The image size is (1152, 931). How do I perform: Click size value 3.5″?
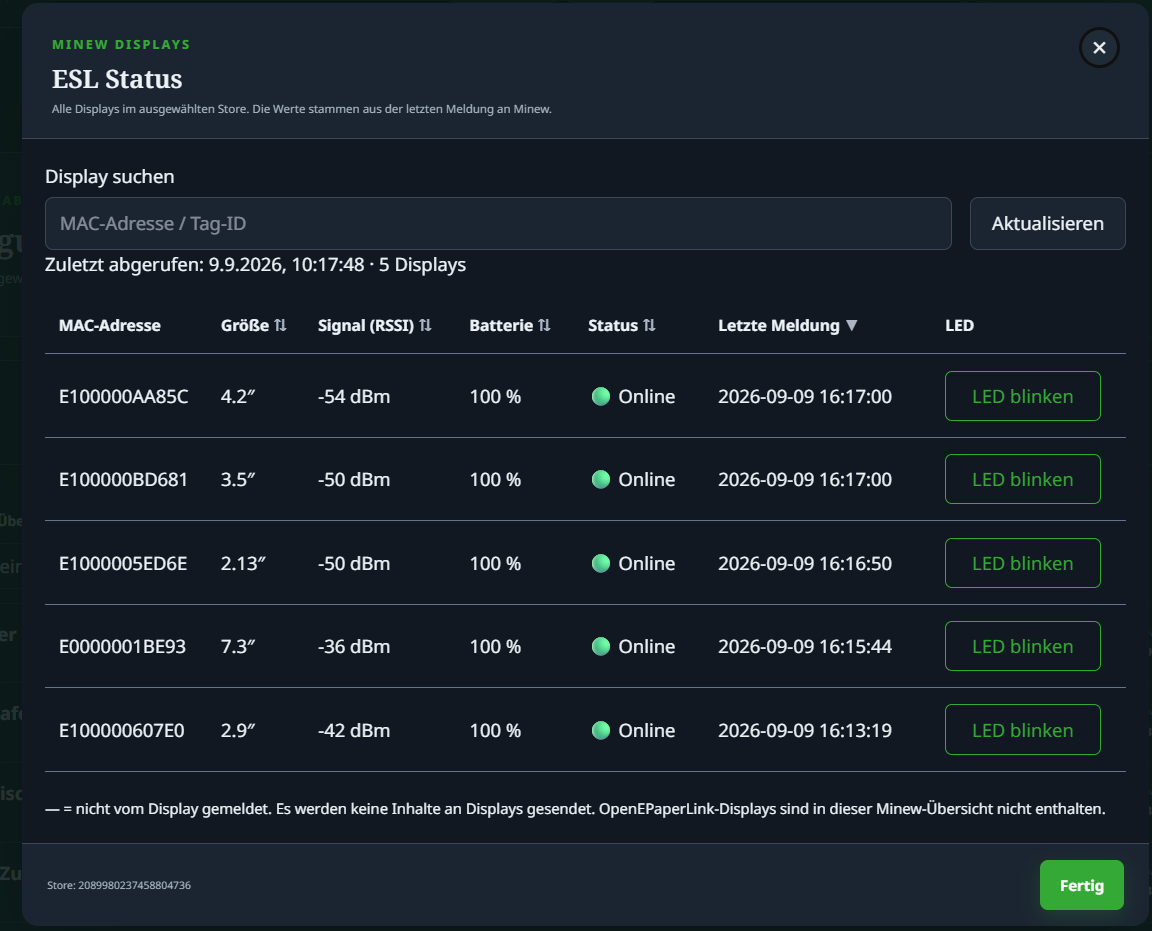237,480
